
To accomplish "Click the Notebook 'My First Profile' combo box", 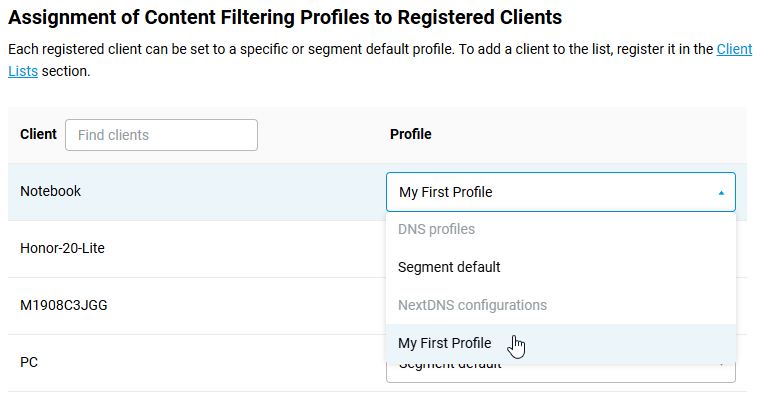I will tap(561, 192).
